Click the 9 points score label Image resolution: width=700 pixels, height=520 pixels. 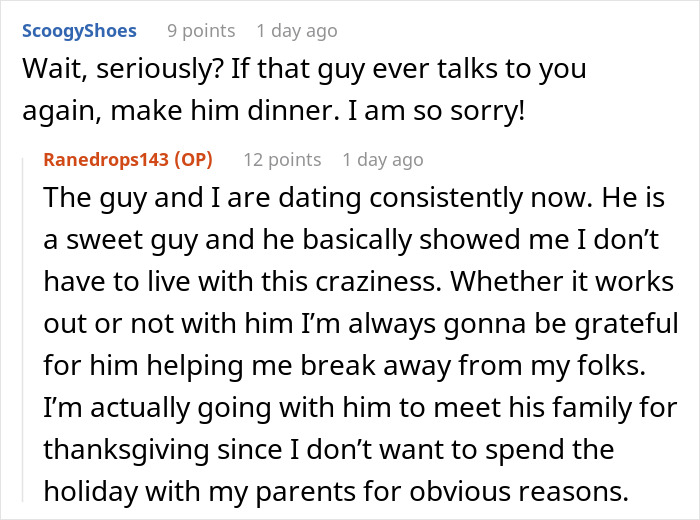(x=201, y=31)
